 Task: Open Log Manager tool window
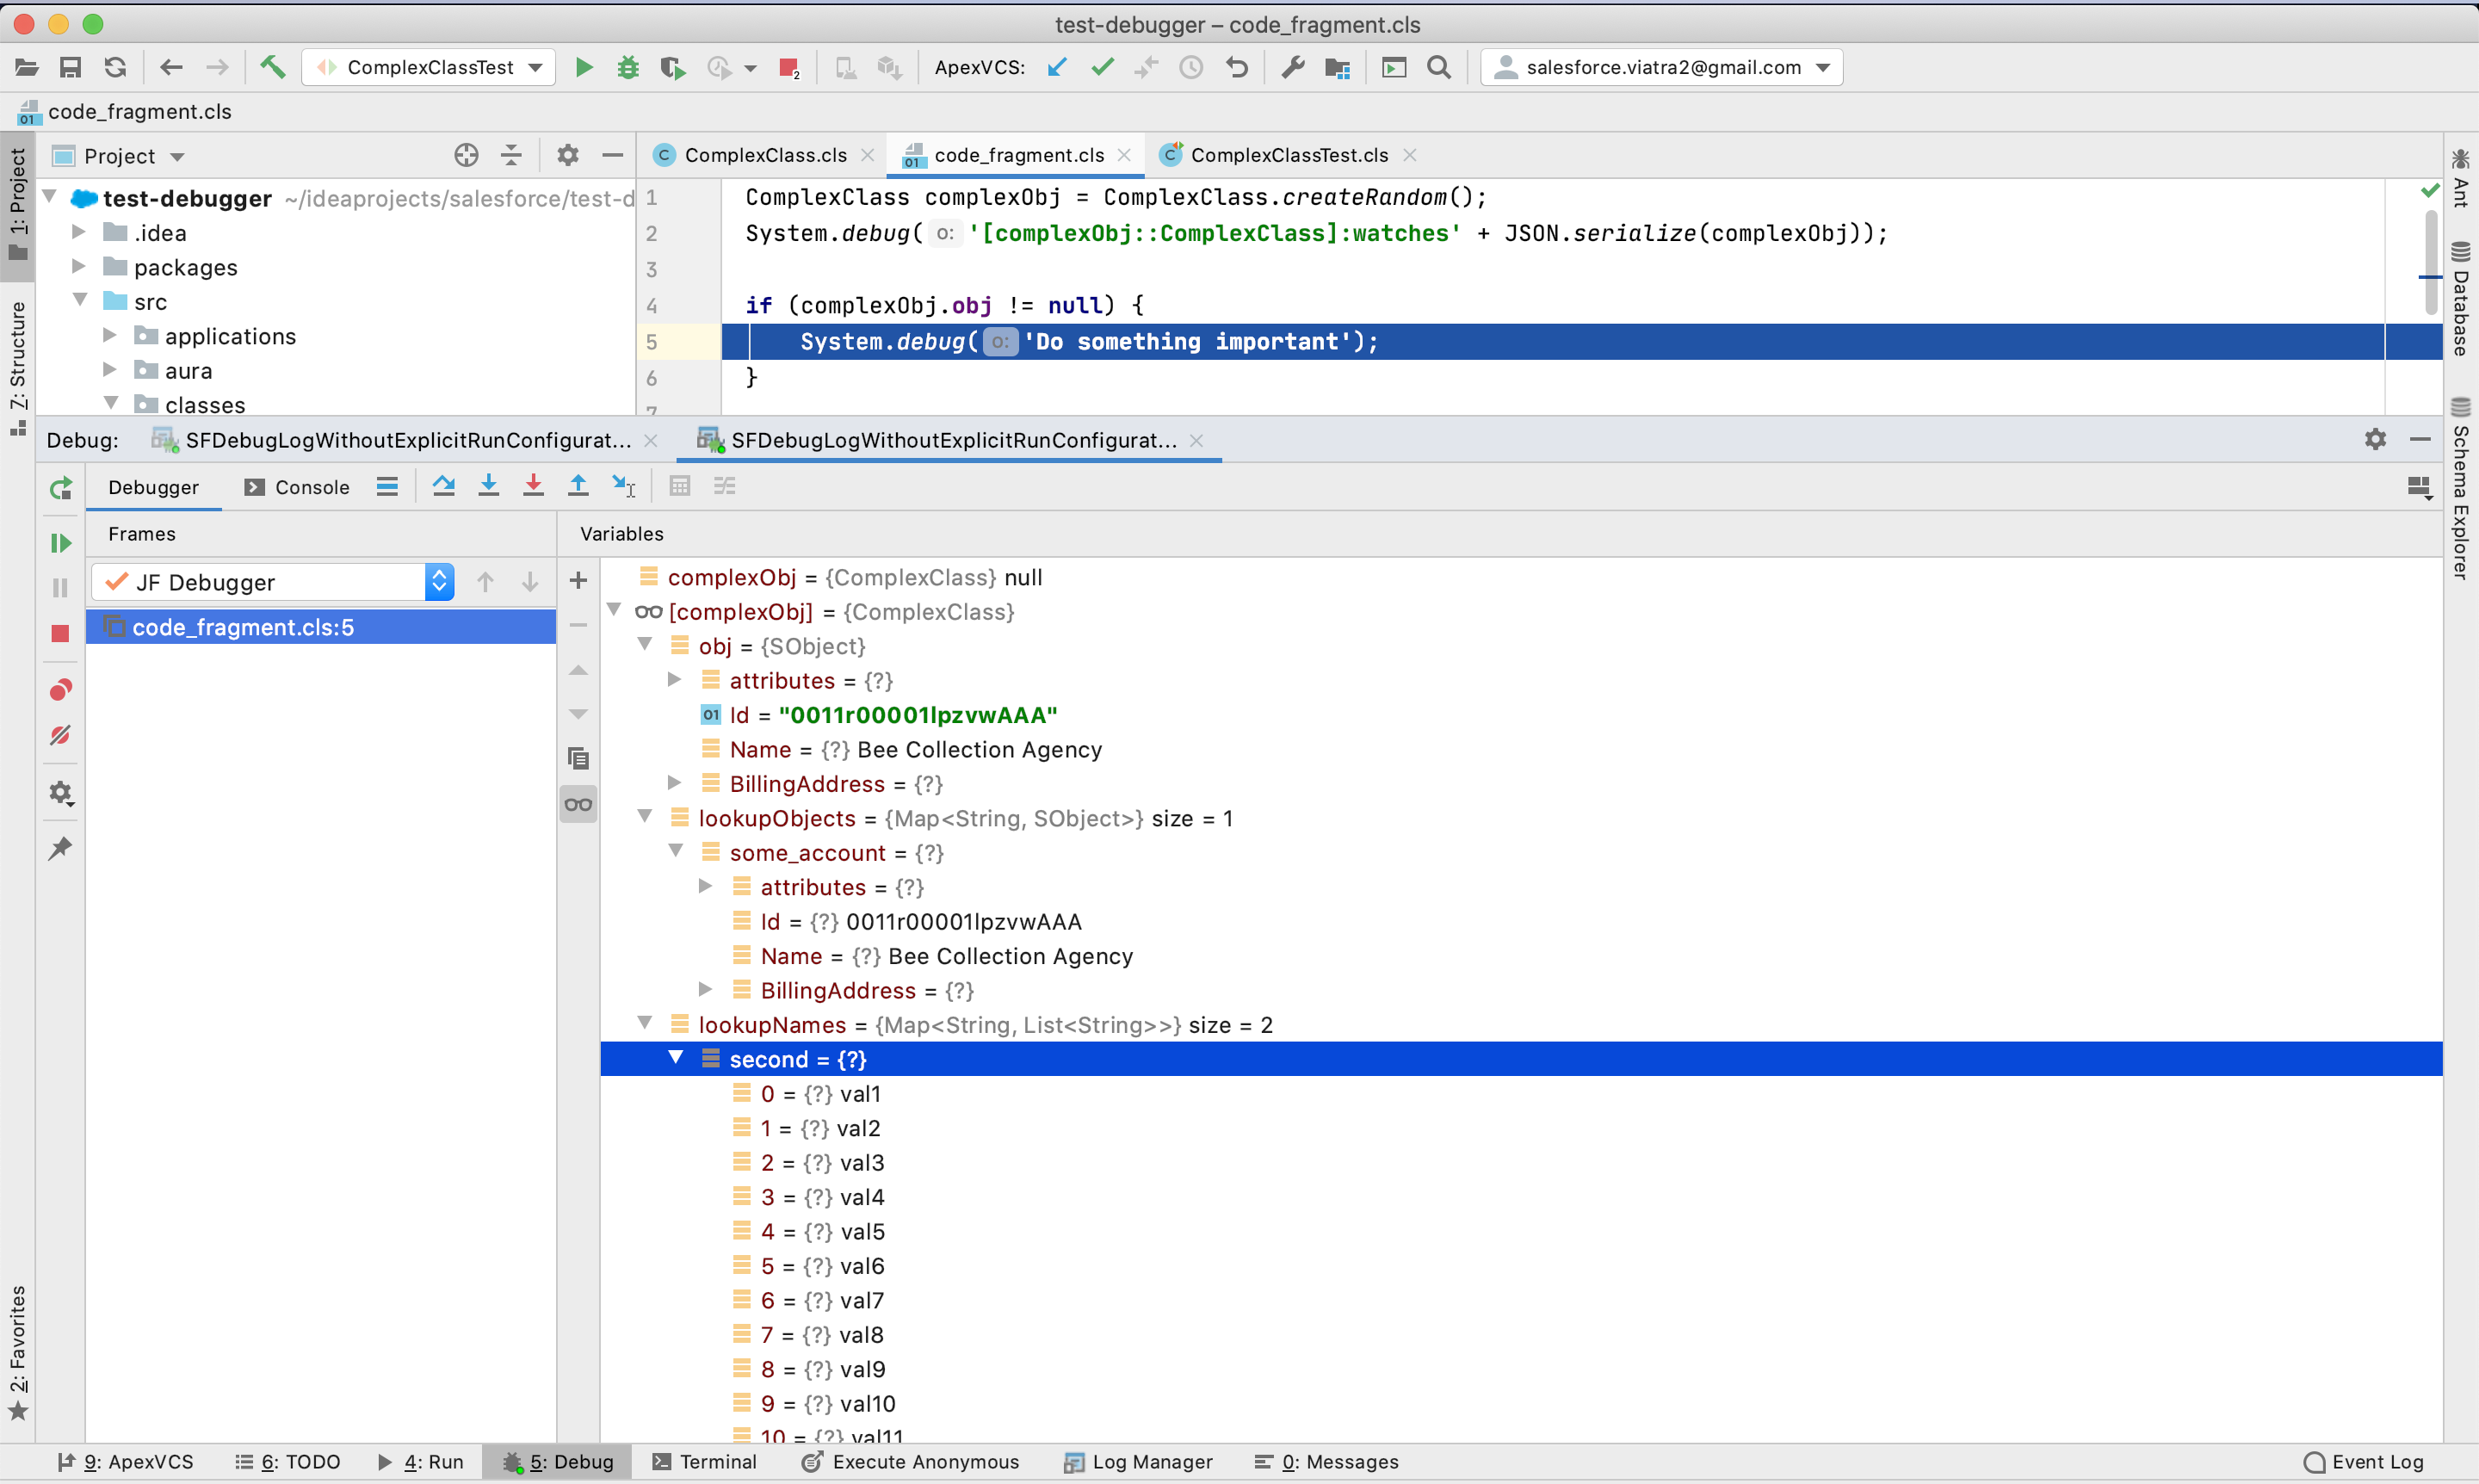[1138, 1462]
